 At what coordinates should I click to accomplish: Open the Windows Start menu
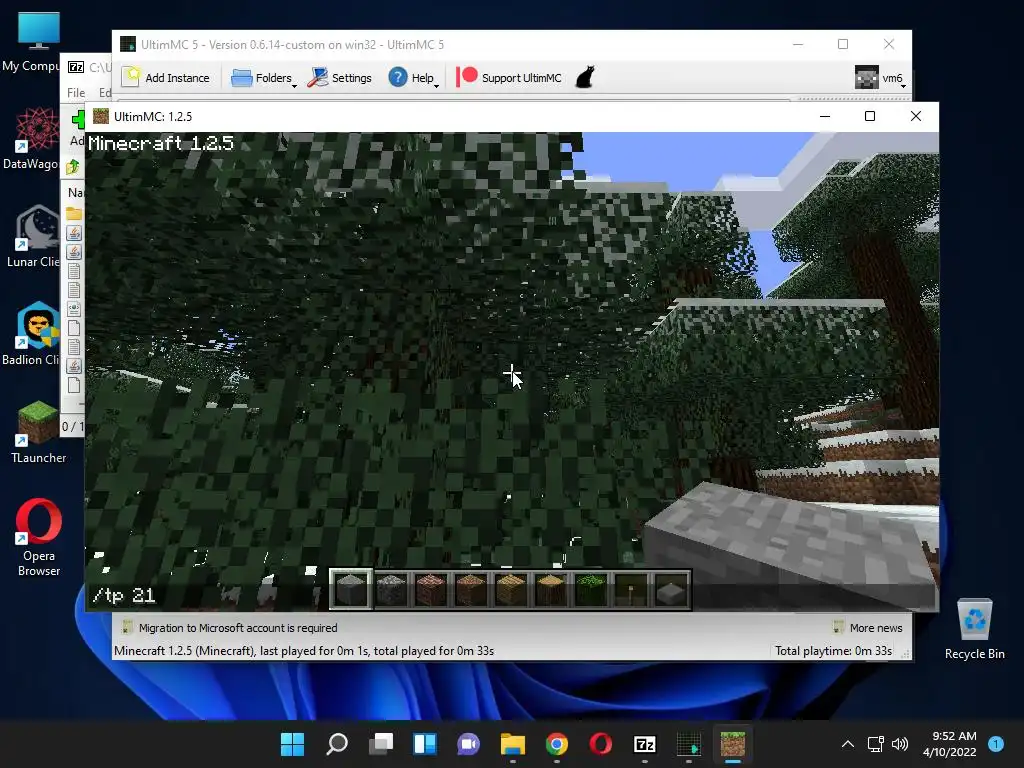coord(292,744)
